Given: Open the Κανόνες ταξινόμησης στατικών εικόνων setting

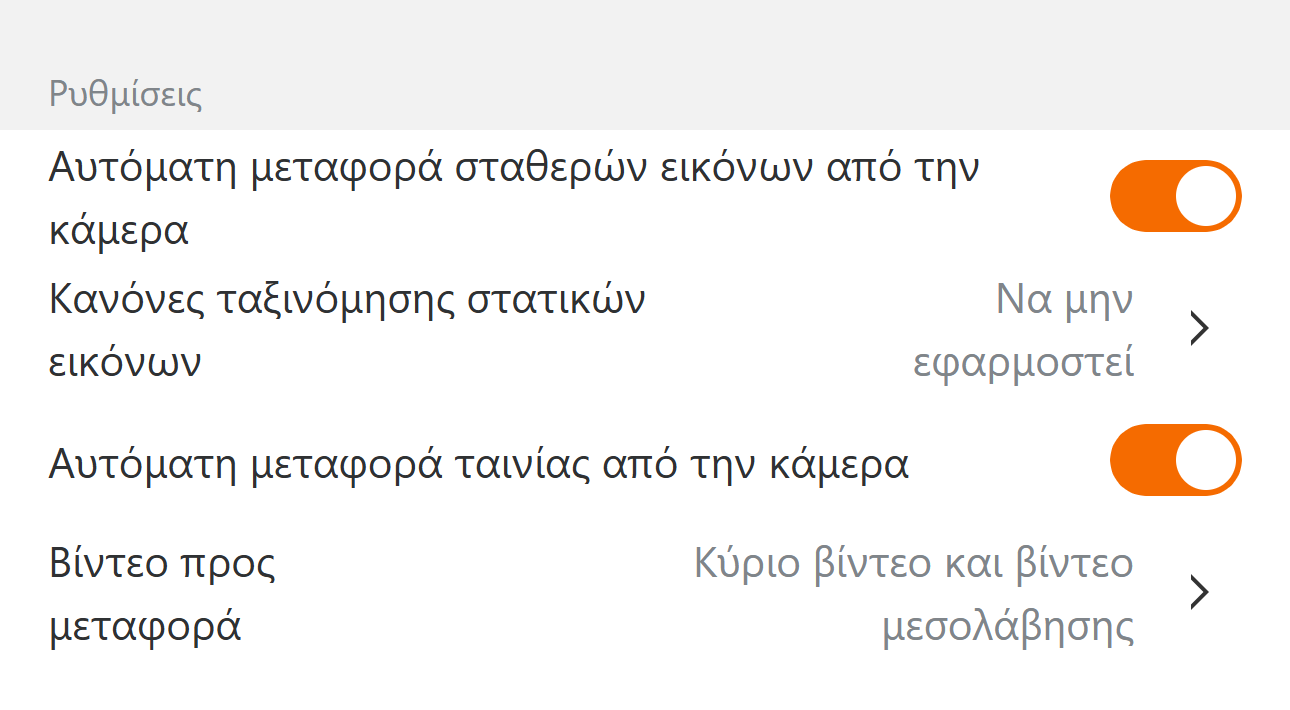Looking at the screenshot, I should point(347,330).
